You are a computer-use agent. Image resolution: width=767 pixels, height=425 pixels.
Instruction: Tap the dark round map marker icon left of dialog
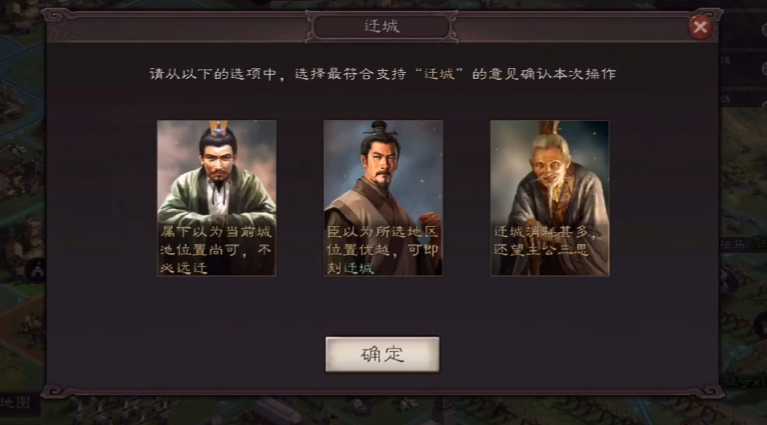38,268
